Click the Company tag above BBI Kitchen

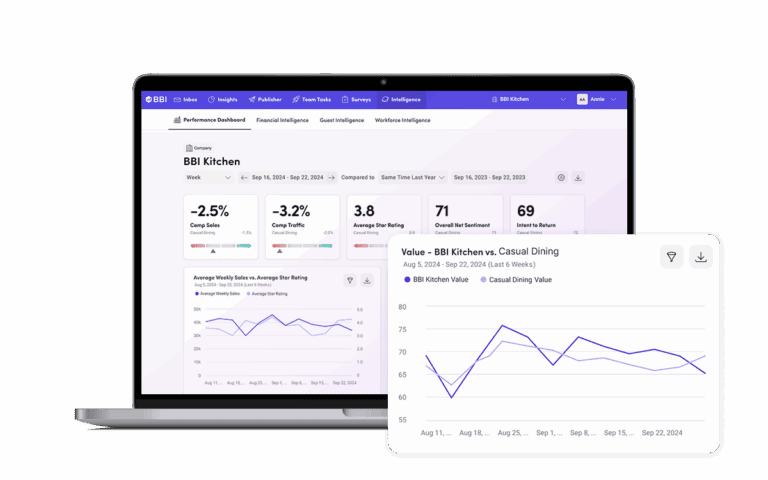[198, 148]
